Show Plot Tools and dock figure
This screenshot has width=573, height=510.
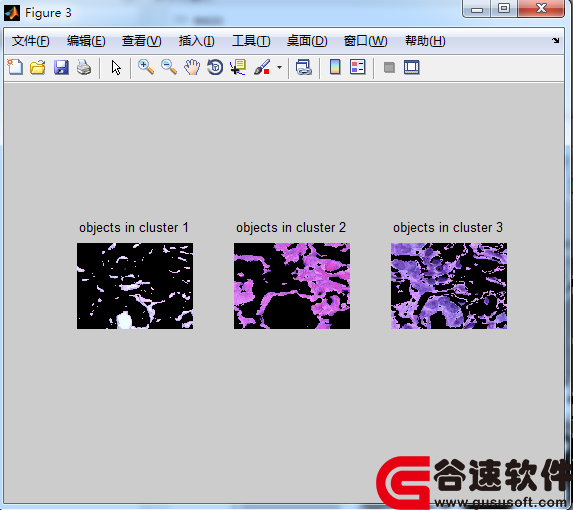tap(411, 68)
